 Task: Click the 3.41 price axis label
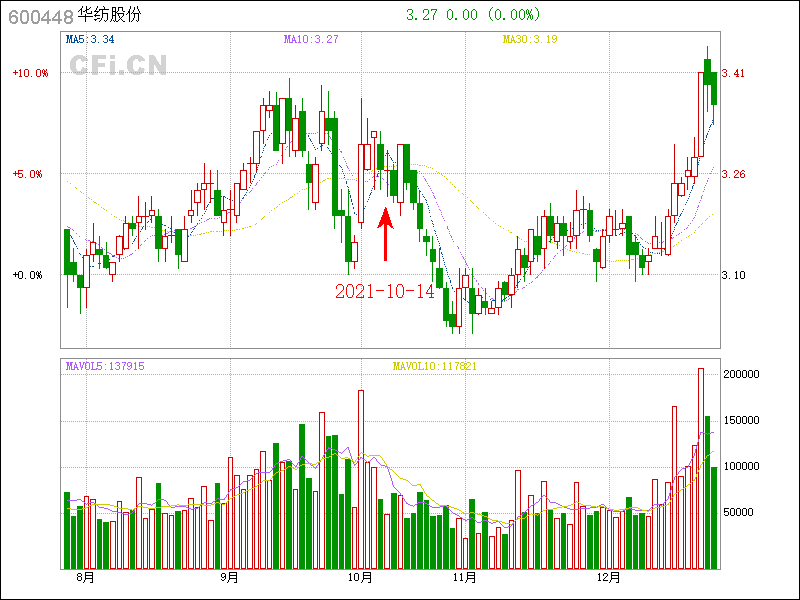click(734, 73)
